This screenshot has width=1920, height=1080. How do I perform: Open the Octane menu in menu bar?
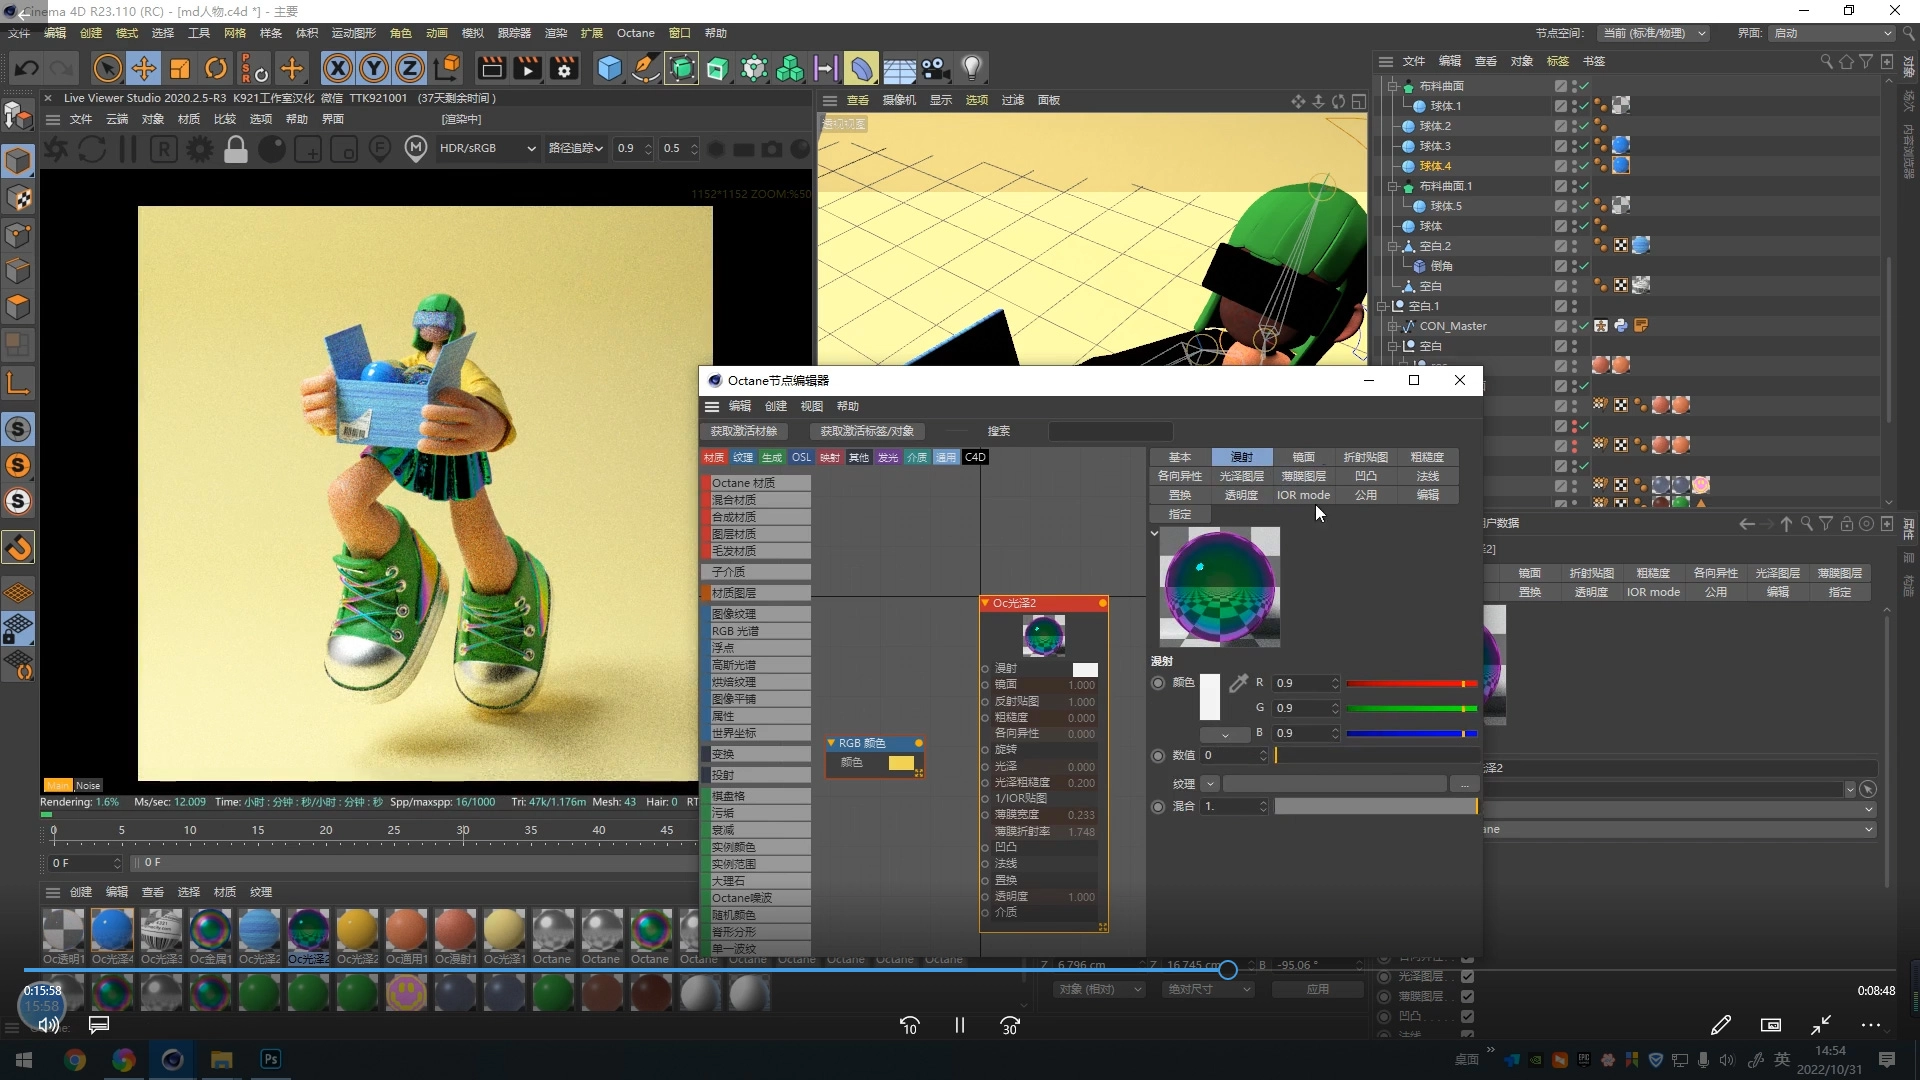pyautogui.click(x=635, y=33)
